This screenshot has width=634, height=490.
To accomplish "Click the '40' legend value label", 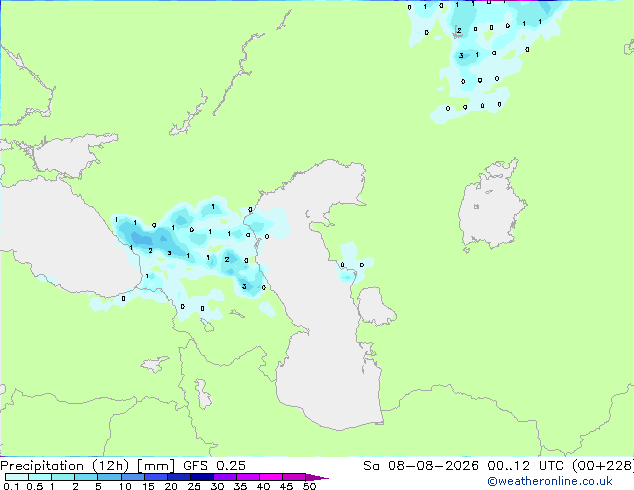I will click(x=263, y=486).
